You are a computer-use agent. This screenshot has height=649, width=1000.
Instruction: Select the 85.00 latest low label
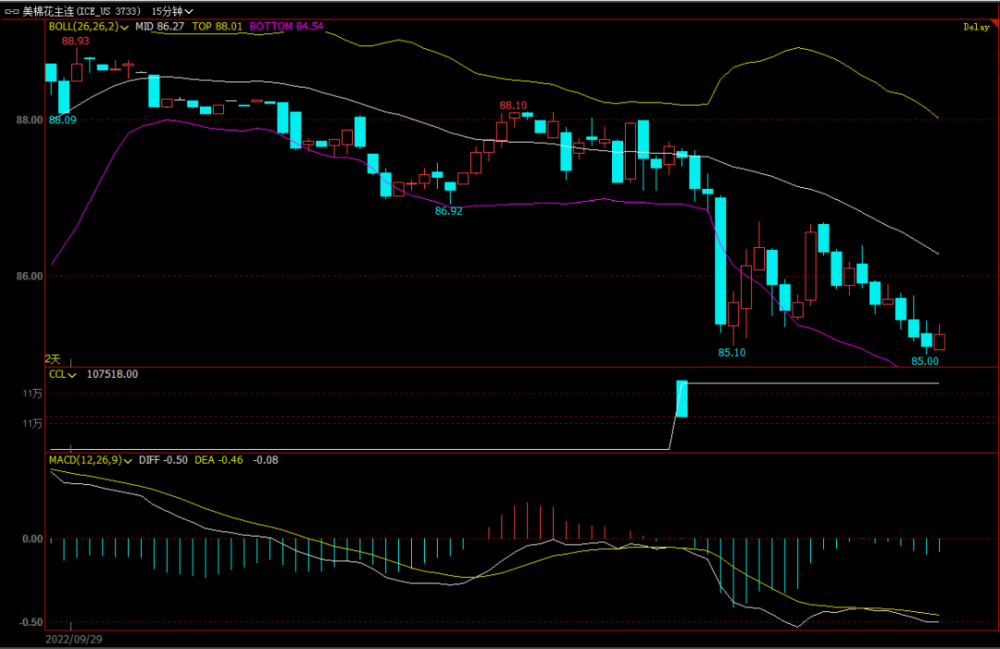pyautogui.click(x=924, y=360)
